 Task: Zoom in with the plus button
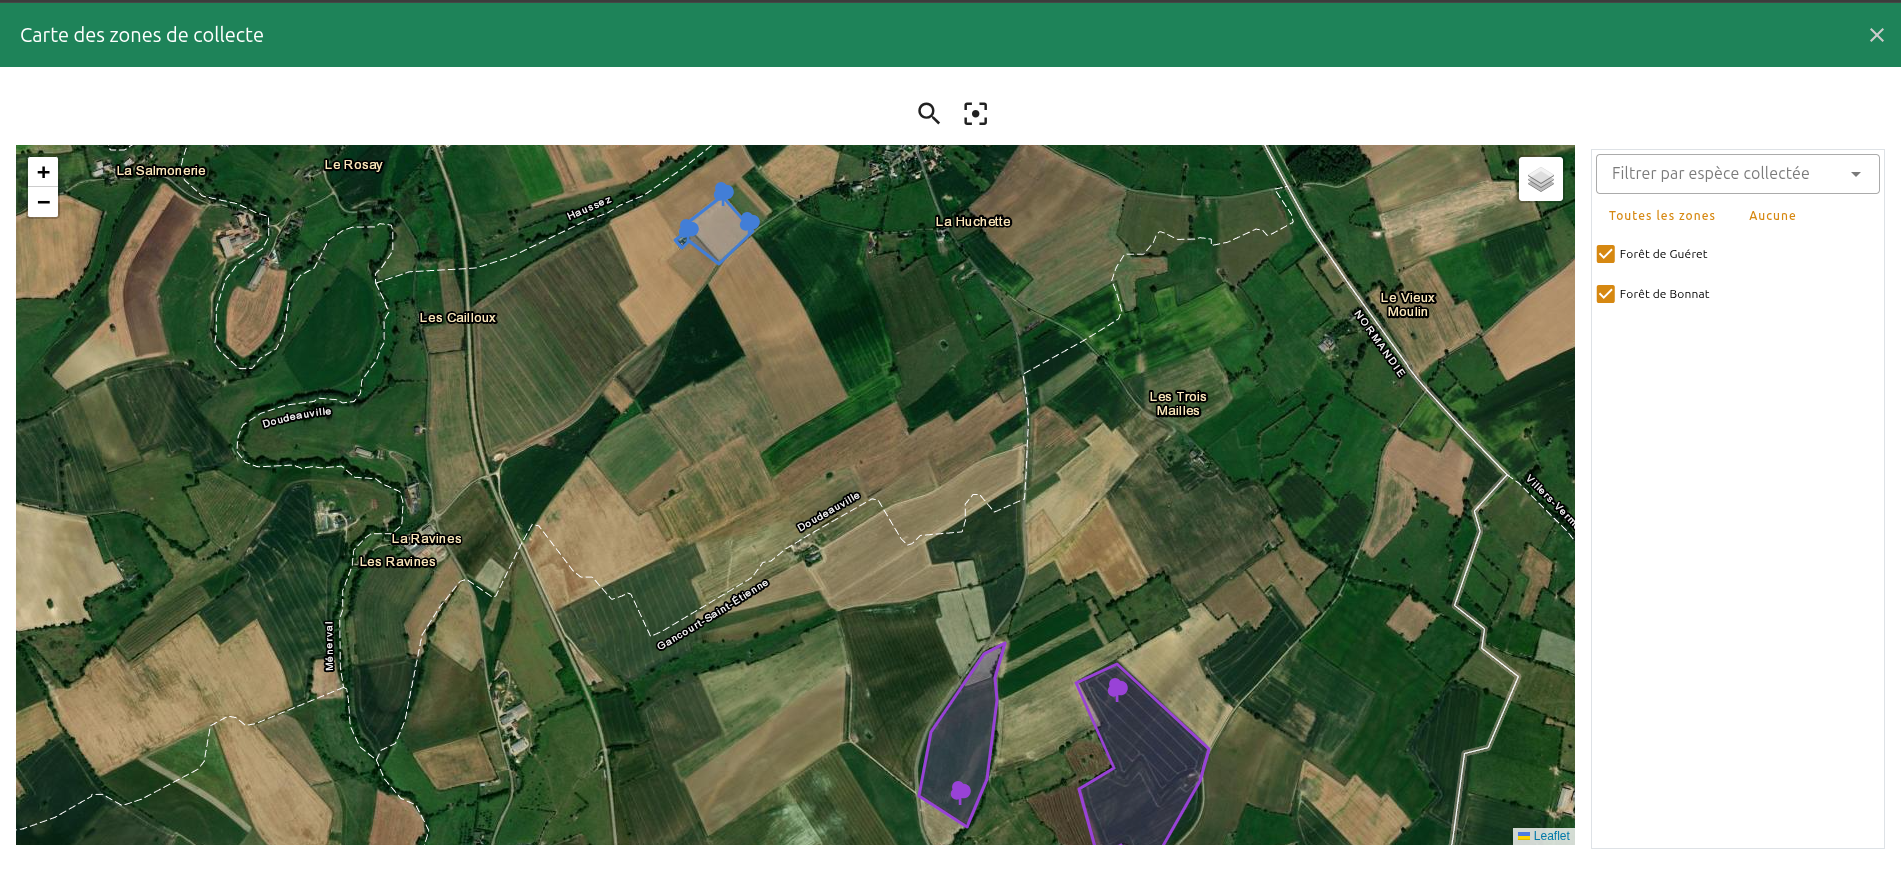coord(43,172)
